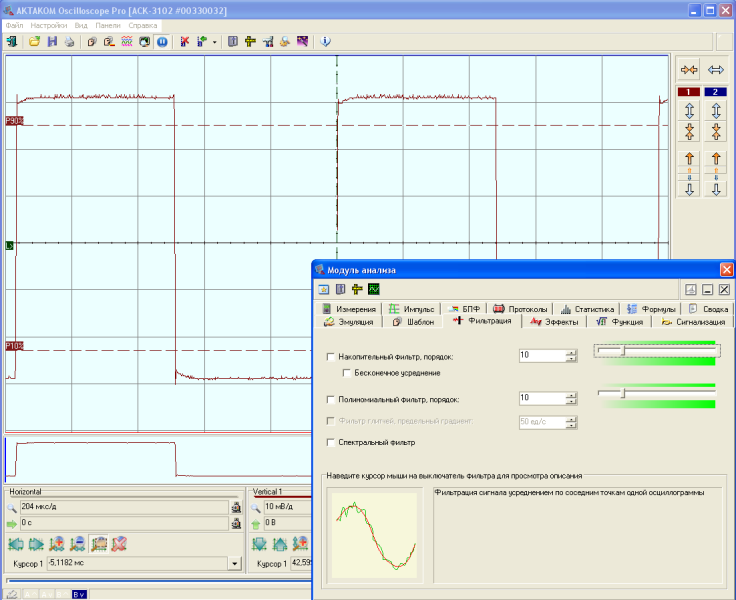Viewport: 736px width, 600px height.
Task: Toggle the Бесконечное усреднение checkbox
Action: (x=347, y=373)
